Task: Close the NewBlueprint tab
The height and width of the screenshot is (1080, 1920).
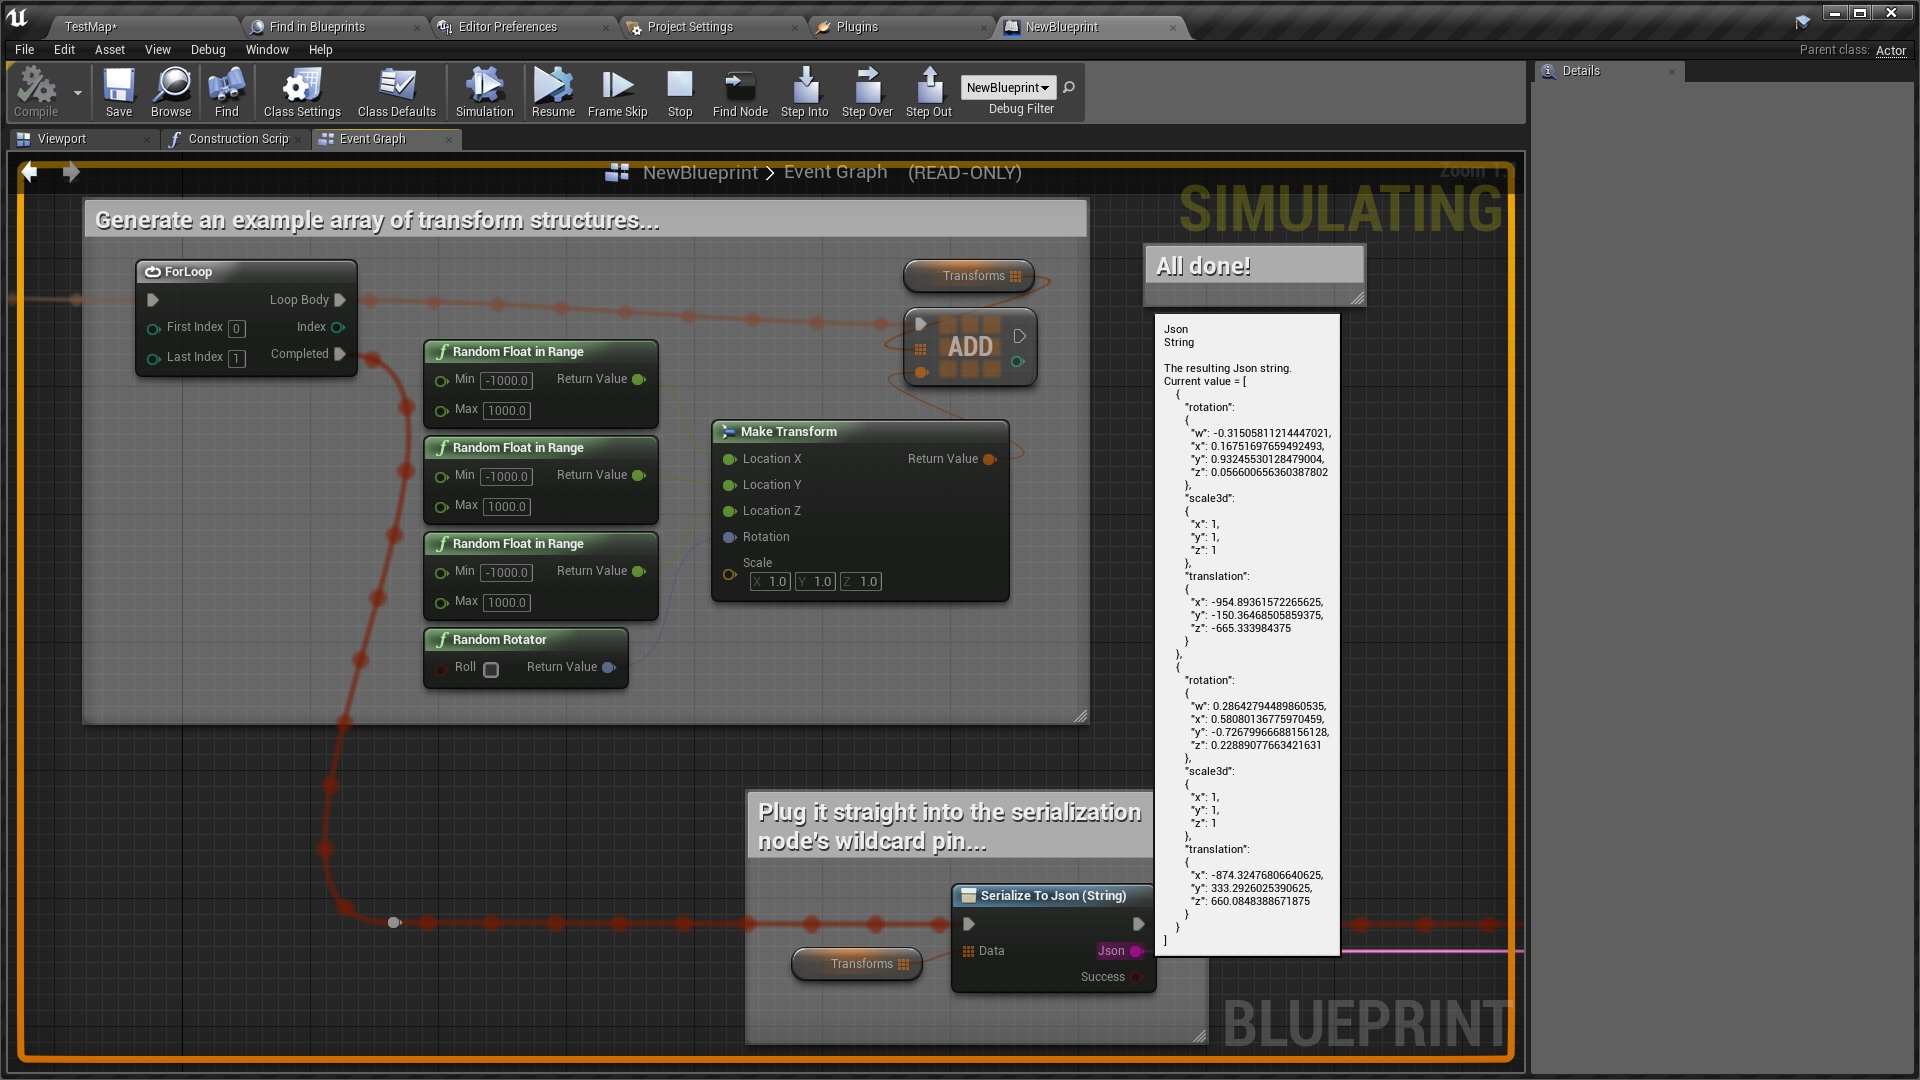Action: (1174, 28)
